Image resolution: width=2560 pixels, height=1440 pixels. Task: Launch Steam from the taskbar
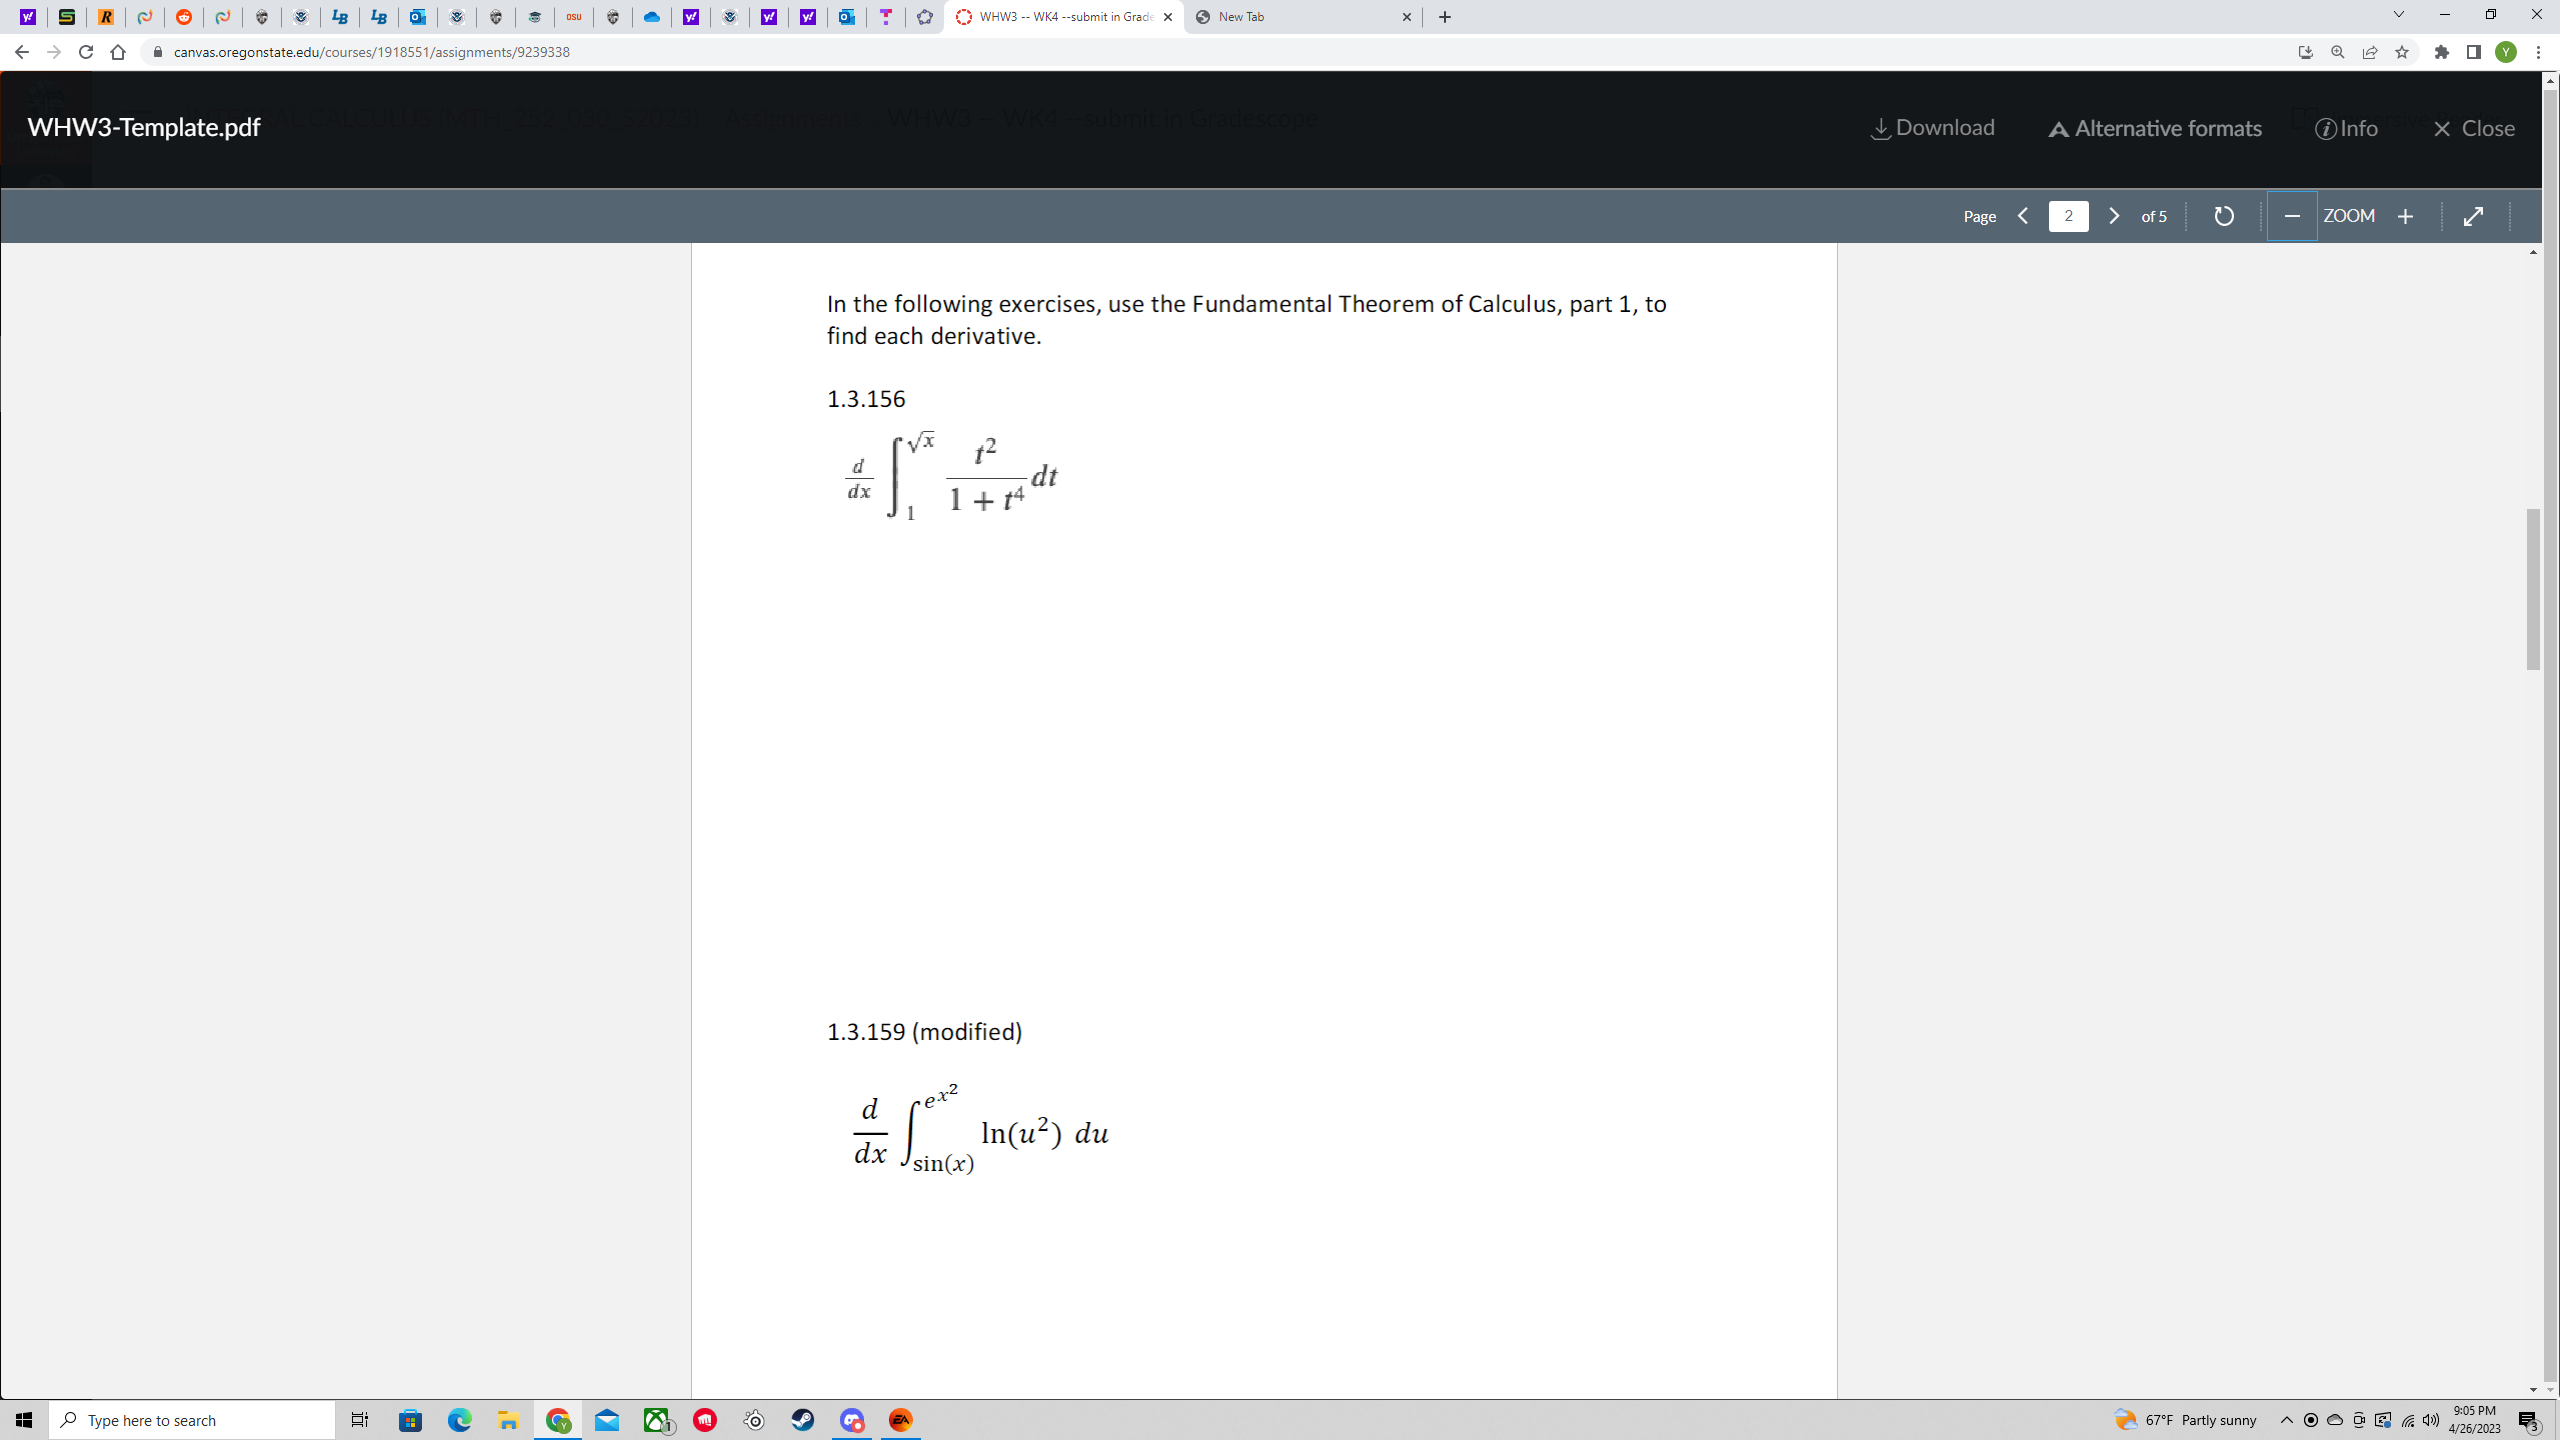802,1419
